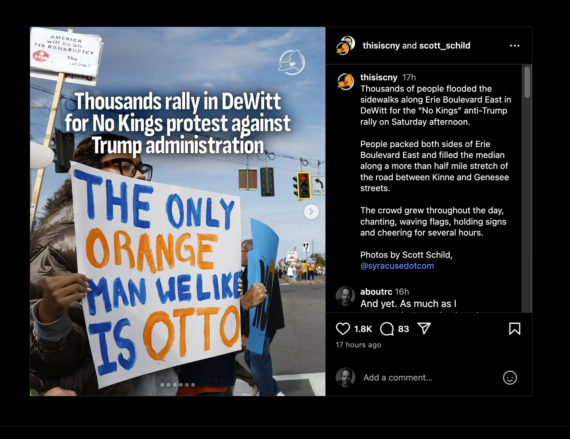
Task: Open comments via speech bubble icon
Action: pyautogui.click(x=386, y=329)
